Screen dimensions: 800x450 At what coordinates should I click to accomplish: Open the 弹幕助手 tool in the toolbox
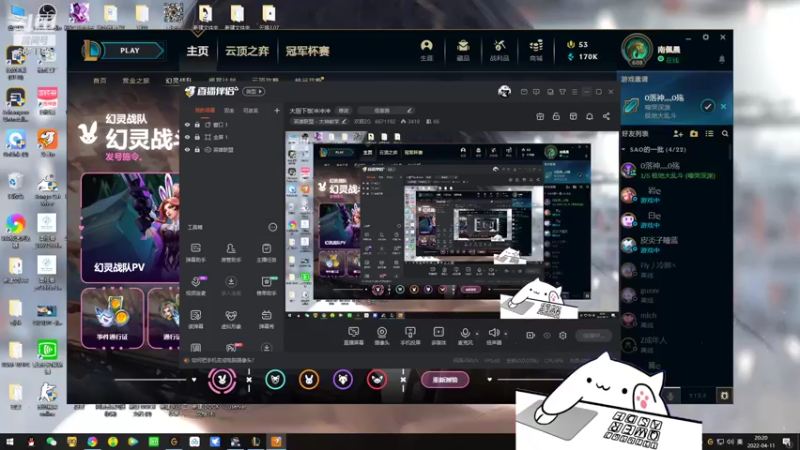(196, 253)
